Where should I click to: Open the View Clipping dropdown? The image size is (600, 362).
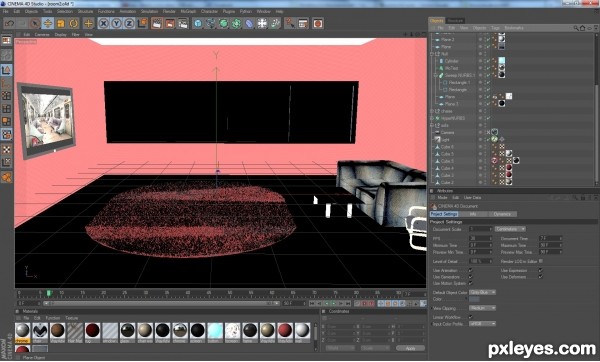point(483,308)
